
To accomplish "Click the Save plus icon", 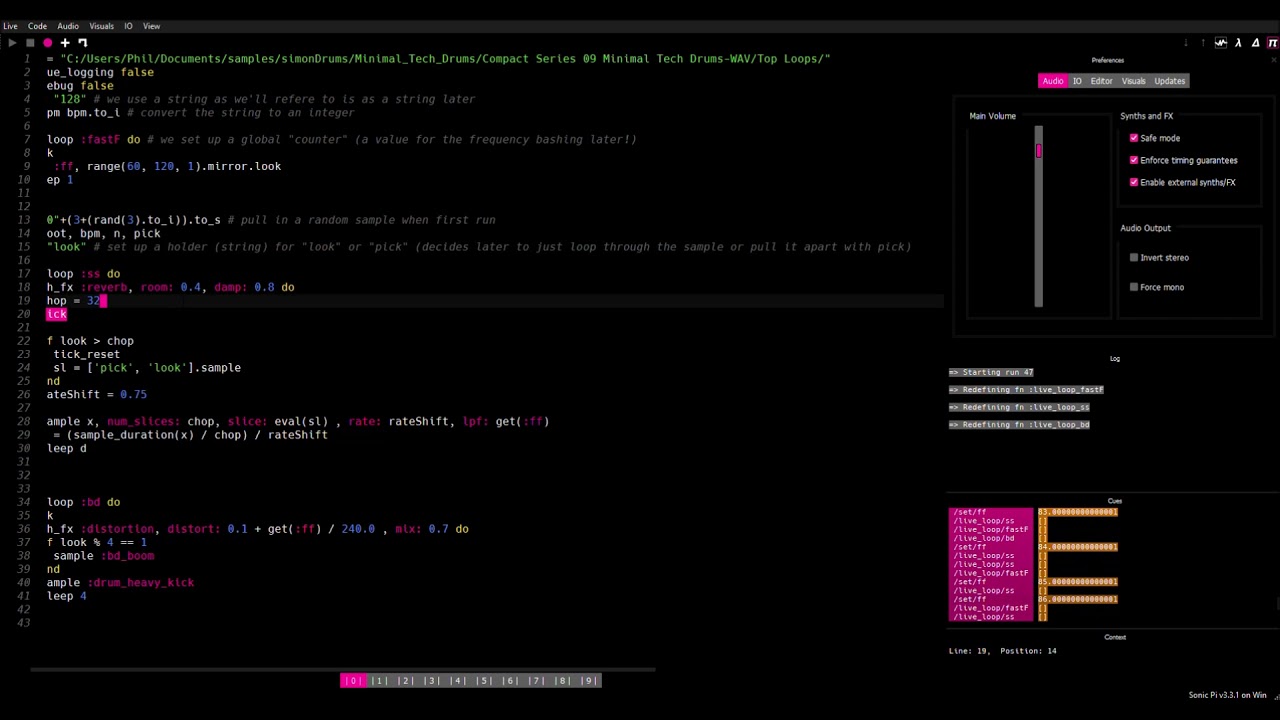I will point(65,43).
